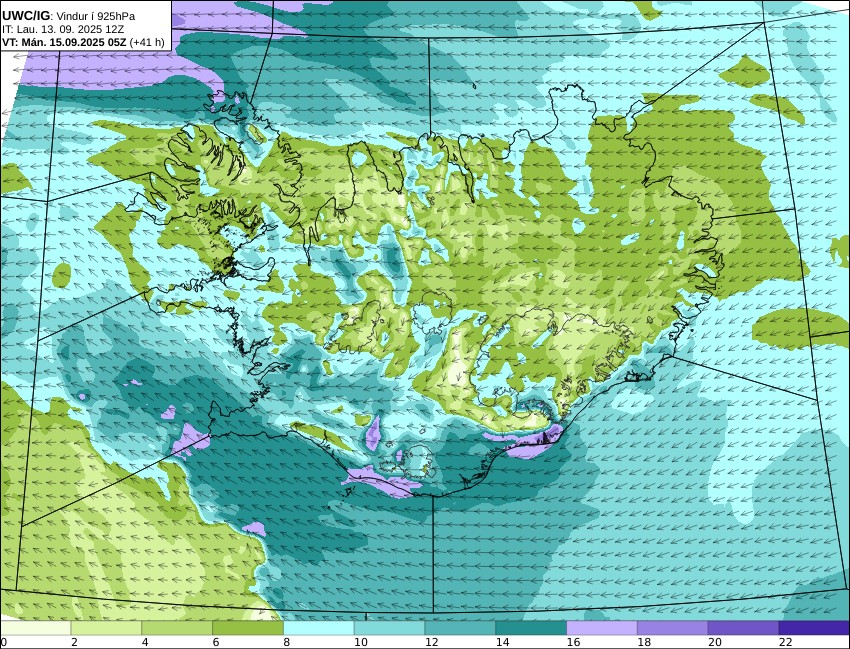Click the 'IT: Lau. 13. 09. 2025 12Z' line
This screenshot has width=850, height=649.
point(63,29)
